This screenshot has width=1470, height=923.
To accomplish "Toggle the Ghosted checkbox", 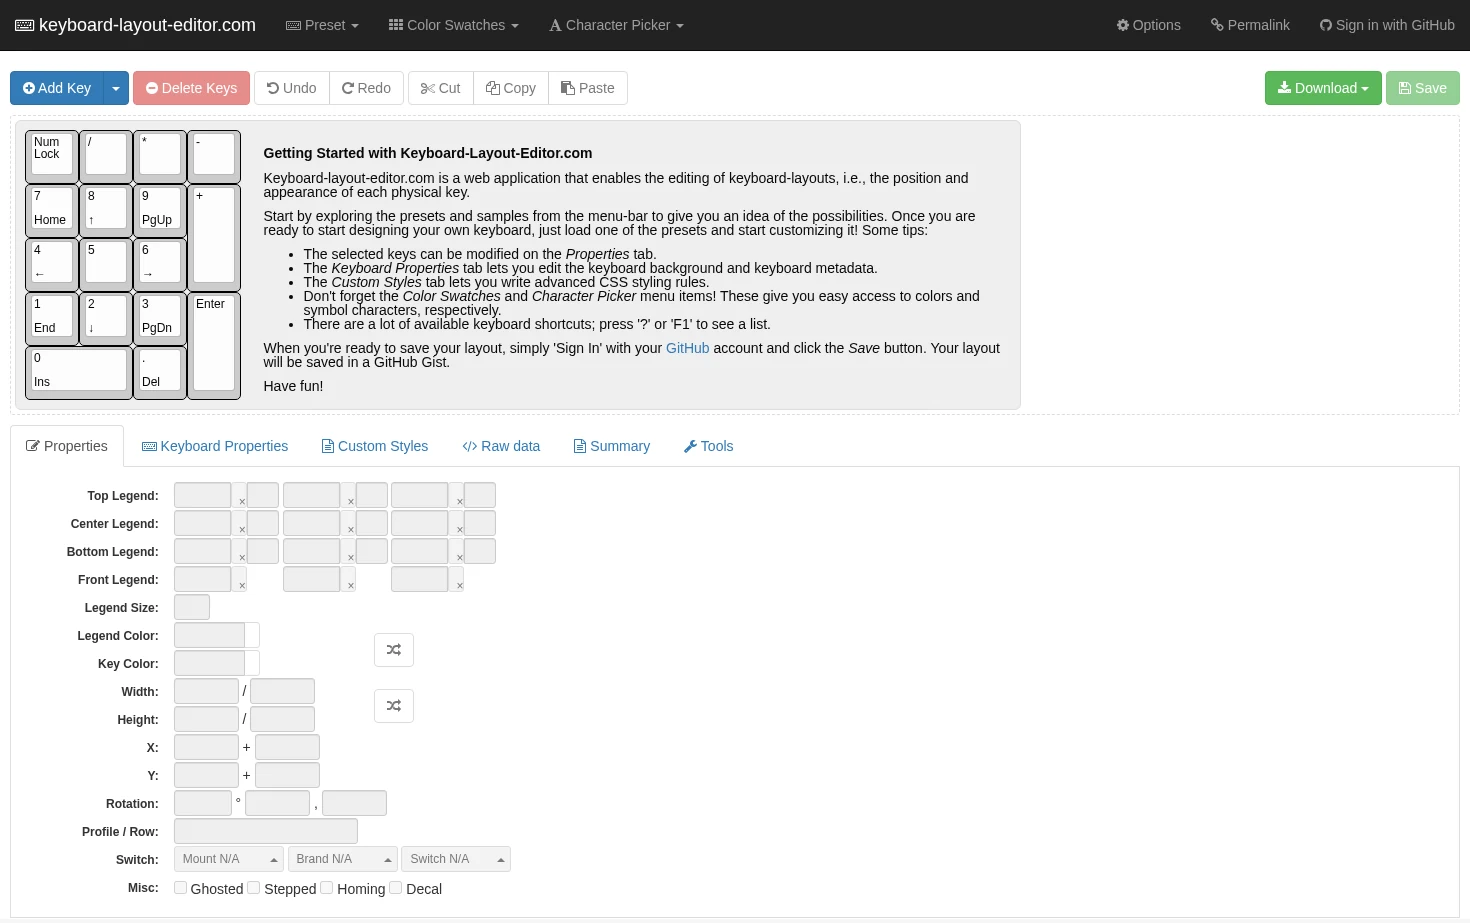I will [181, 888].
